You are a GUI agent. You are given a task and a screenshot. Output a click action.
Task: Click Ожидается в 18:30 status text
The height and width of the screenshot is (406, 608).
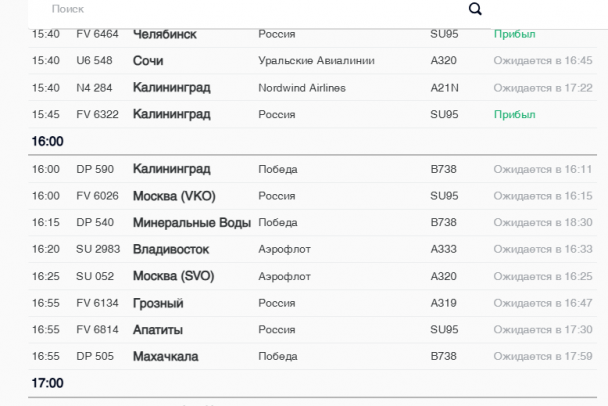click(543, 223)
